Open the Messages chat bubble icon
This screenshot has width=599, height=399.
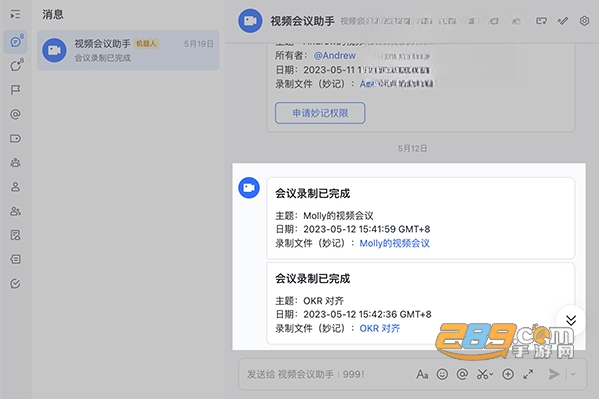(16, 41)
